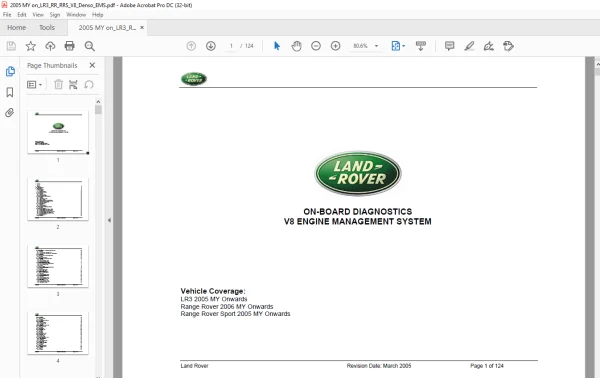Close the 2005 MY on_LR3 document tab
Image resolution: width=600 pixels, height=378 pixels.
pyautogui.click(x=142, y=28)
